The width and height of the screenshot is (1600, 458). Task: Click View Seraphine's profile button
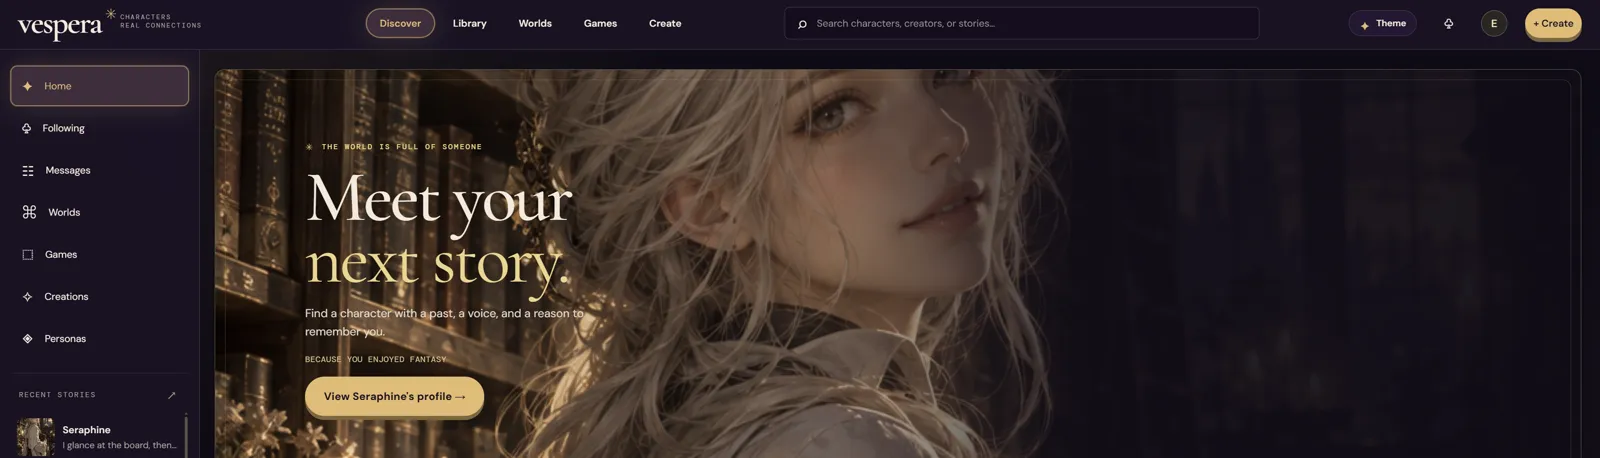394,396
